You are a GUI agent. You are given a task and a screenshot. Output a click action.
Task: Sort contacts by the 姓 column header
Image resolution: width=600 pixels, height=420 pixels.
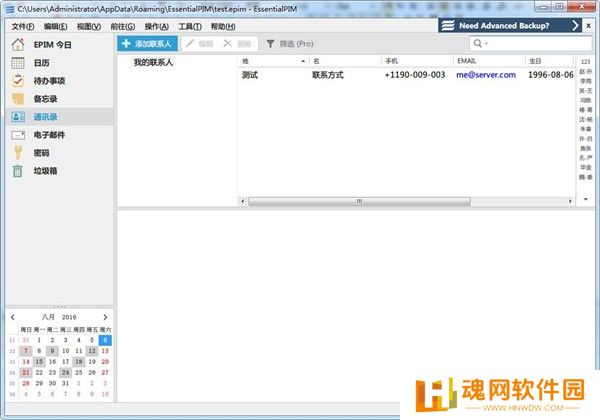click(x=274, y=61)
